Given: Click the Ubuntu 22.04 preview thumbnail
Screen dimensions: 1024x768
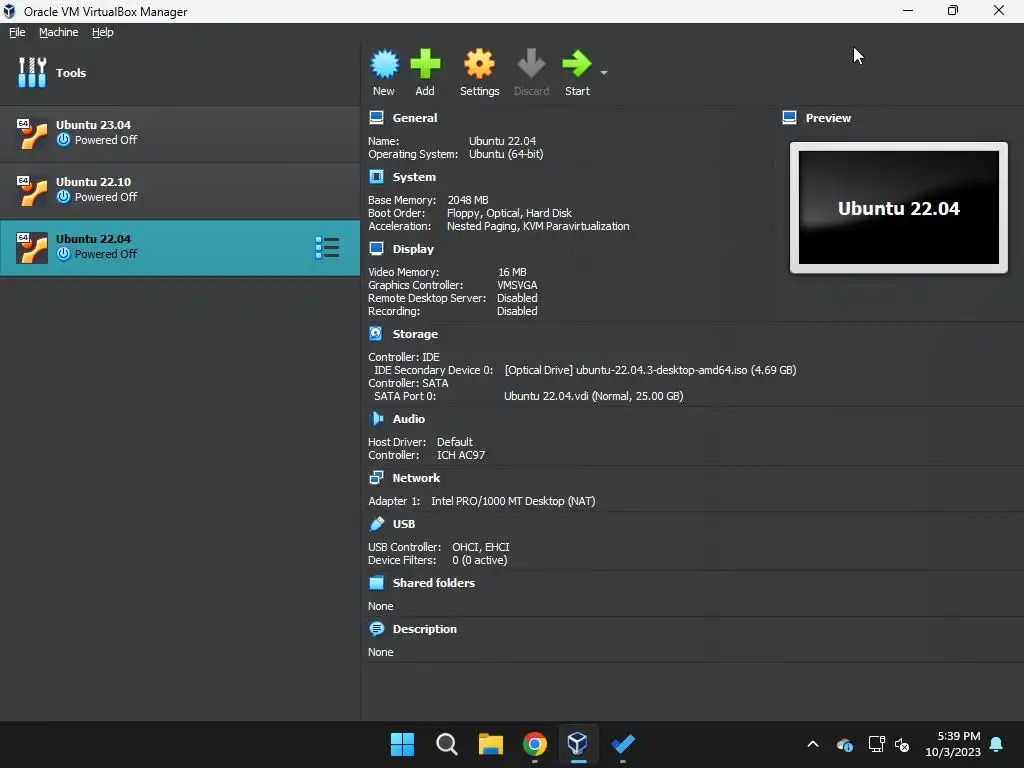Looking at the screenshot, I should [899, 208].
